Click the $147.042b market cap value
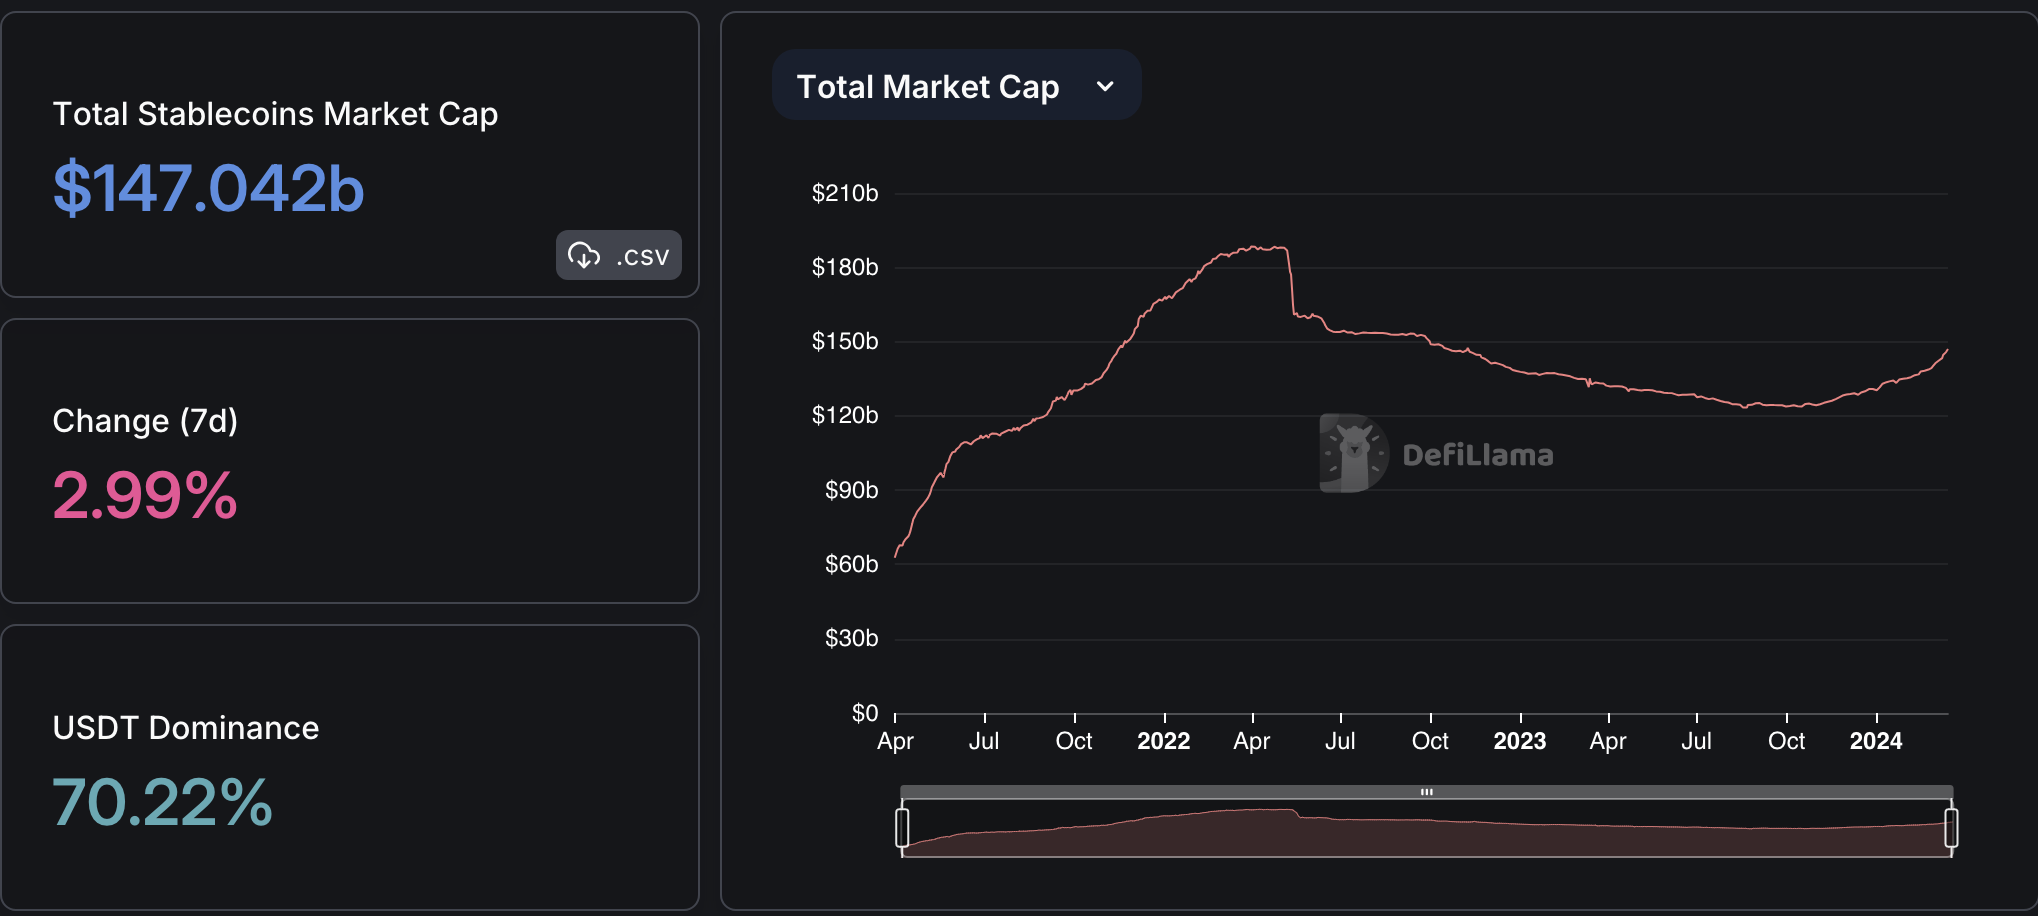2038x916 pixels. (208, 188)
